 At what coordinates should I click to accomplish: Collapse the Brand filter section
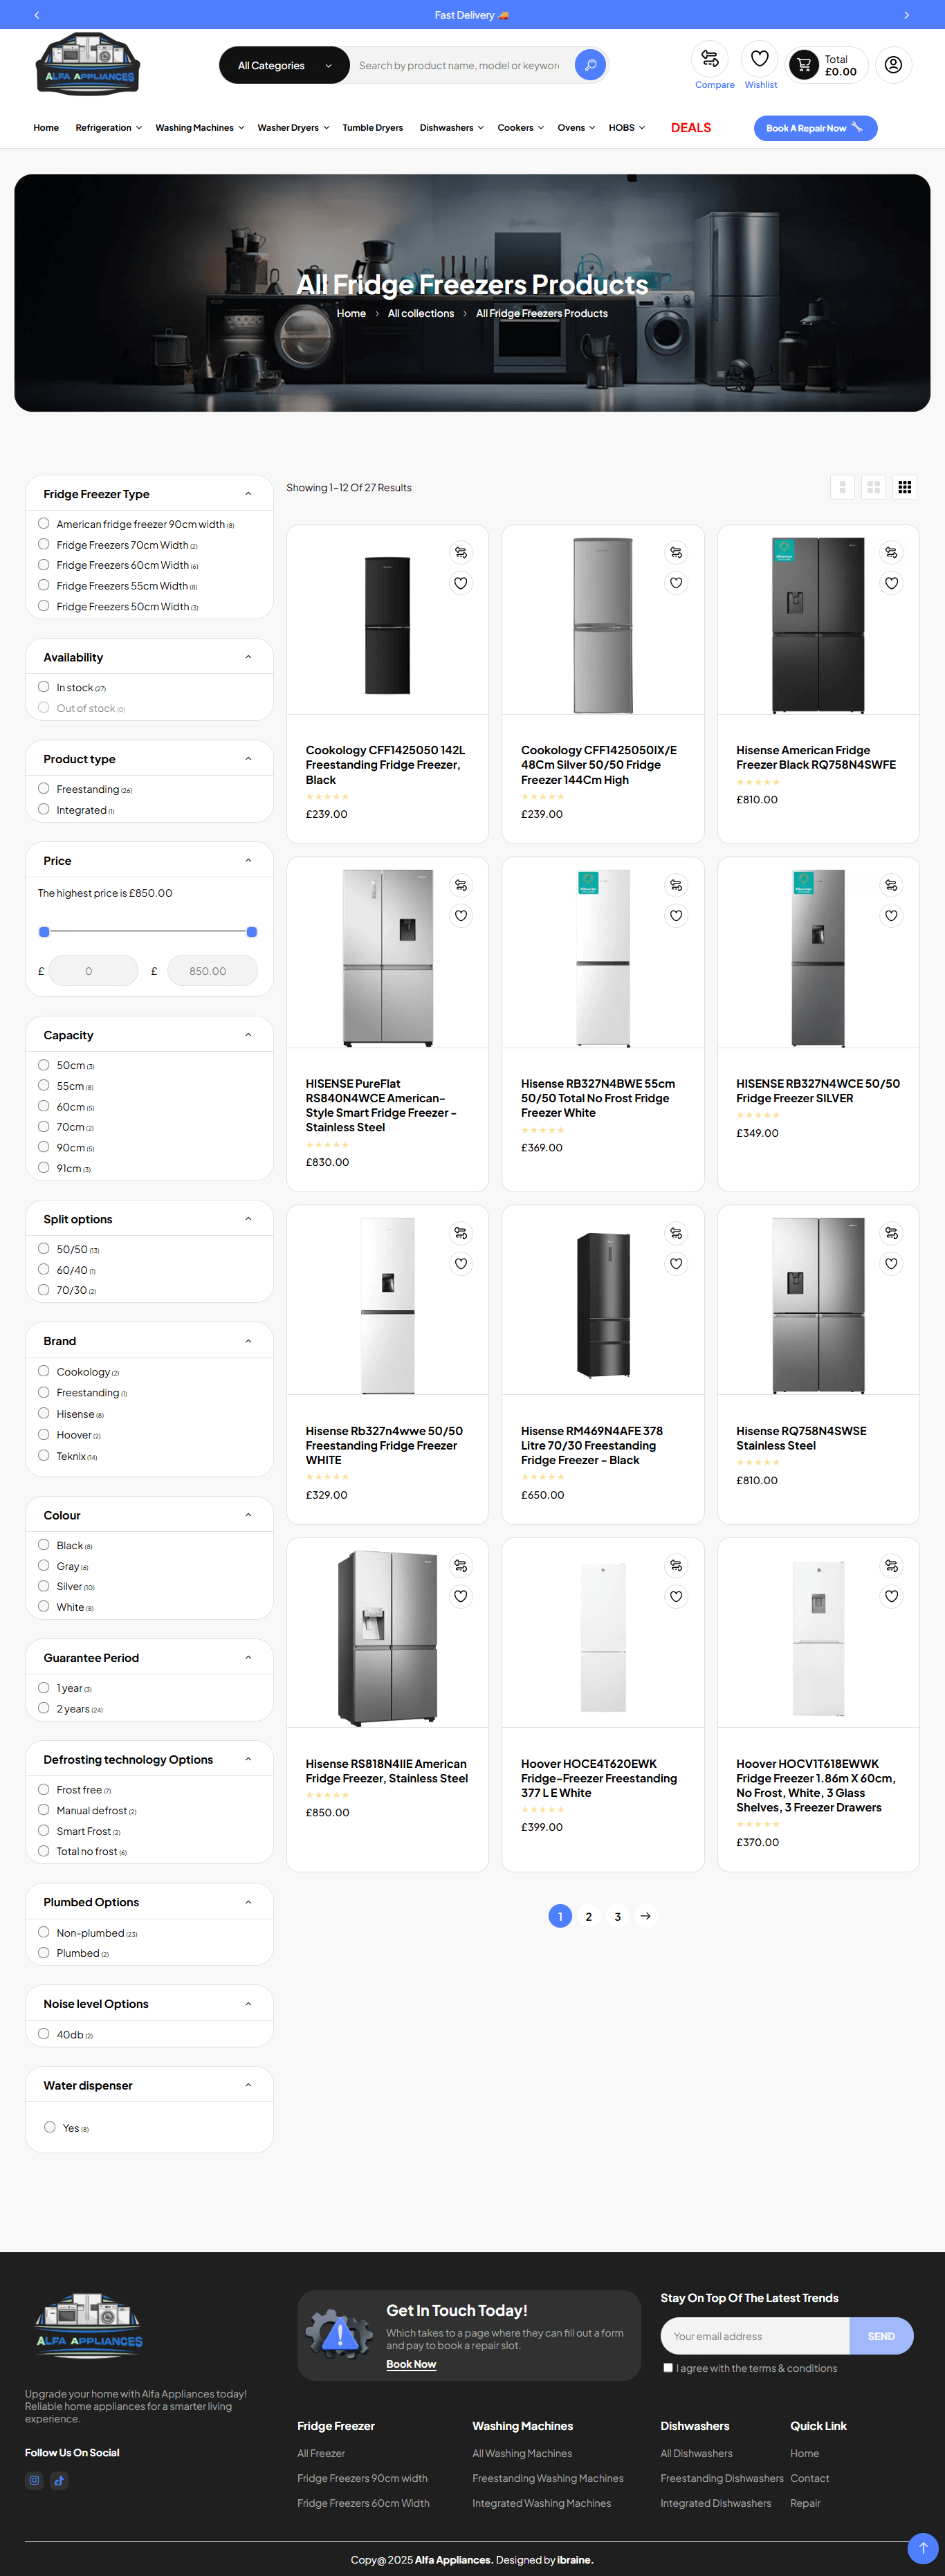248,1341
